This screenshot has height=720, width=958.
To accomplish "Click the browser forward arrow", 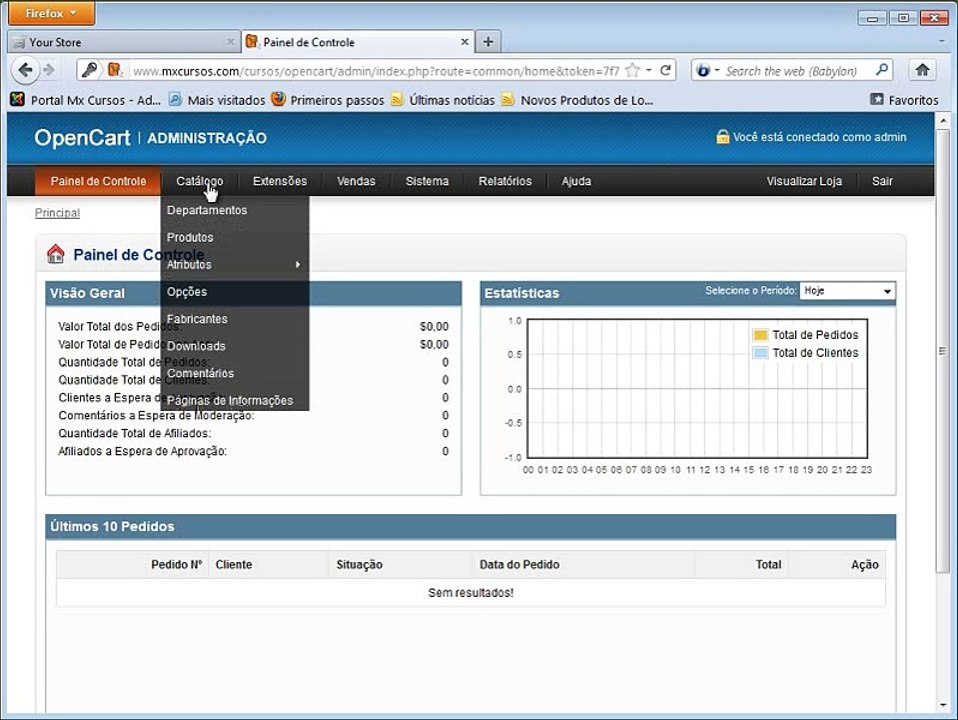I will tap(49, 70).
